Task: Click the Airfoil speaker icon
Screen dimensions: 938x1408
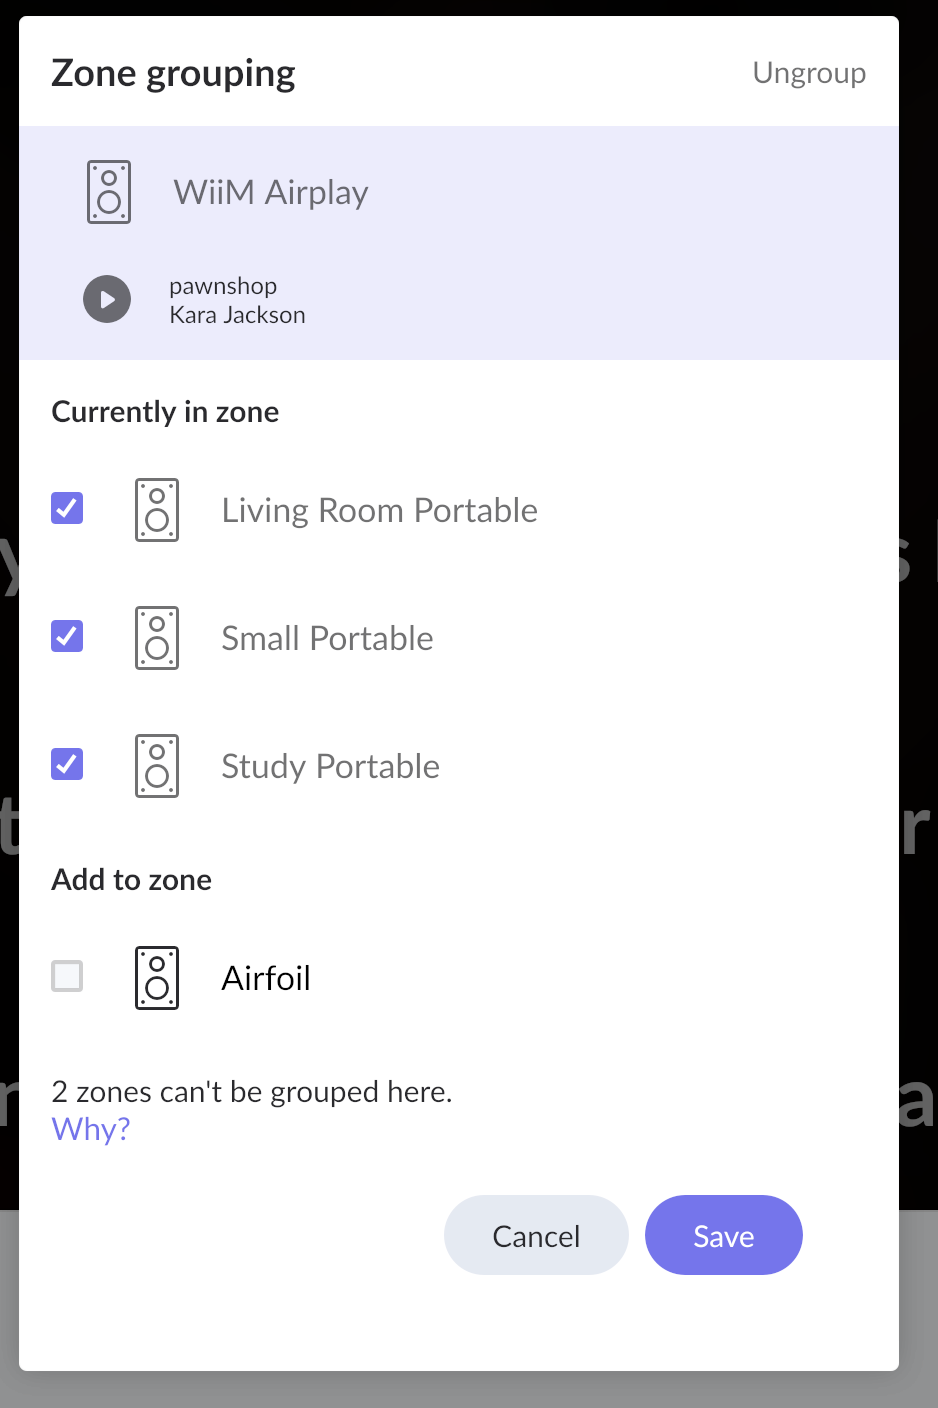Action: click(157, 978)
